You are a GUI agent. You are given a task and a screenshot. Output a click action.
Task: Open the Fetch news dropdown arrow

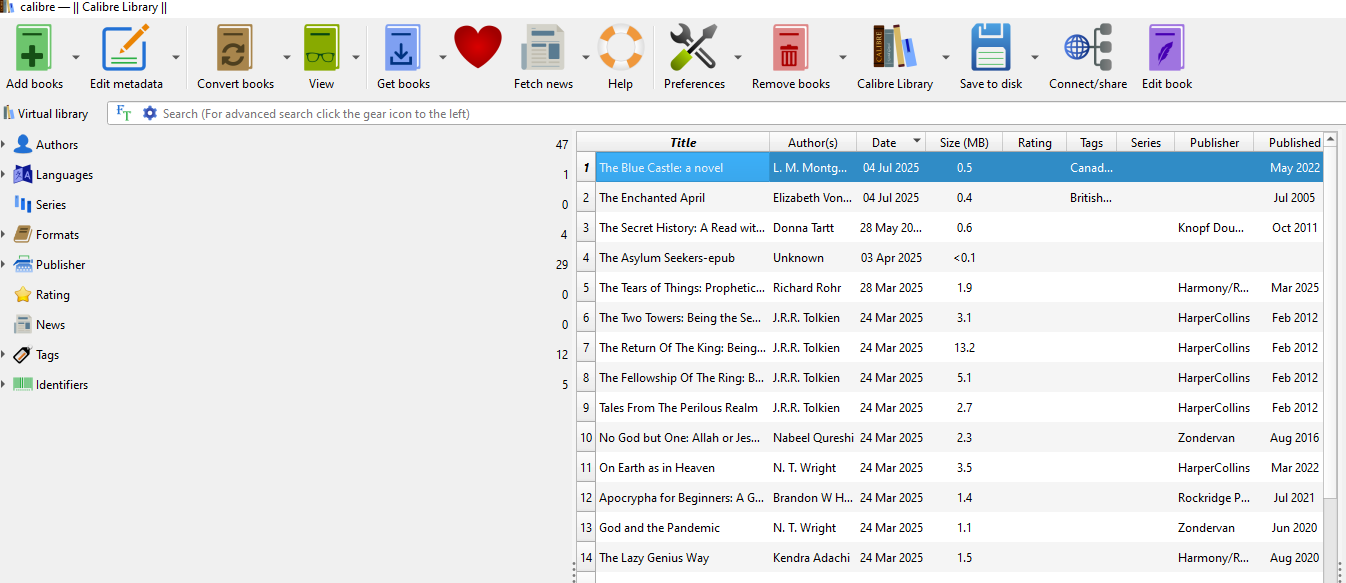pyautogui.click(x=586, y=57)
